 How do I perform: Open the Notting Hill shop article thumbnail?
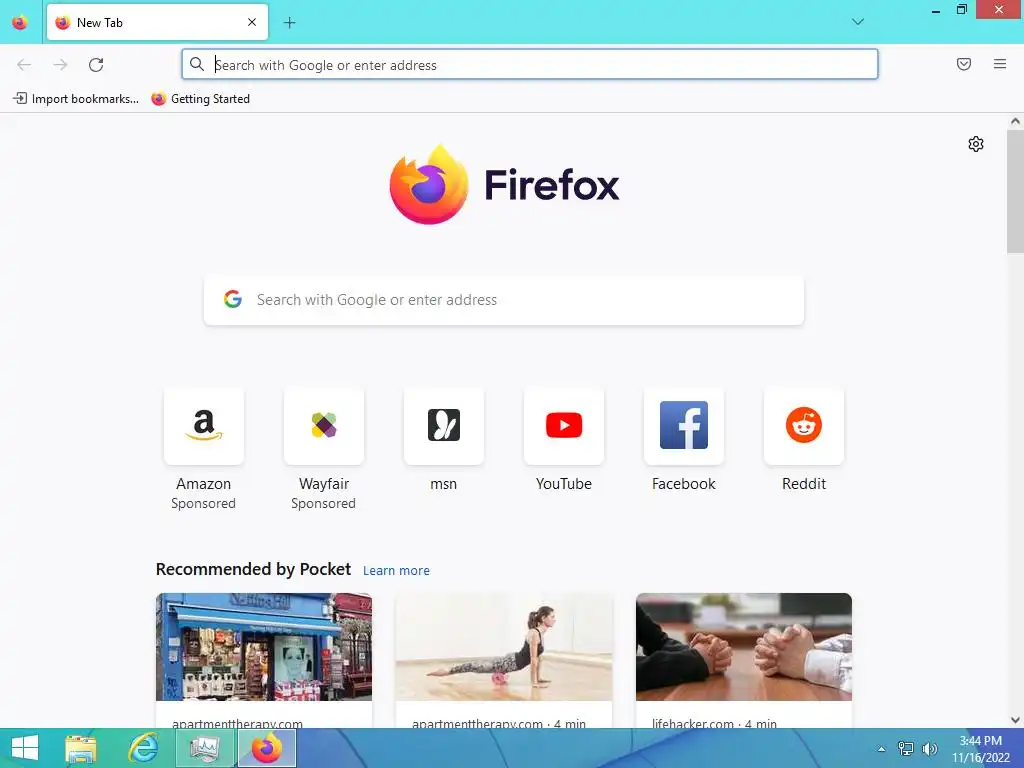coord(264,647)
